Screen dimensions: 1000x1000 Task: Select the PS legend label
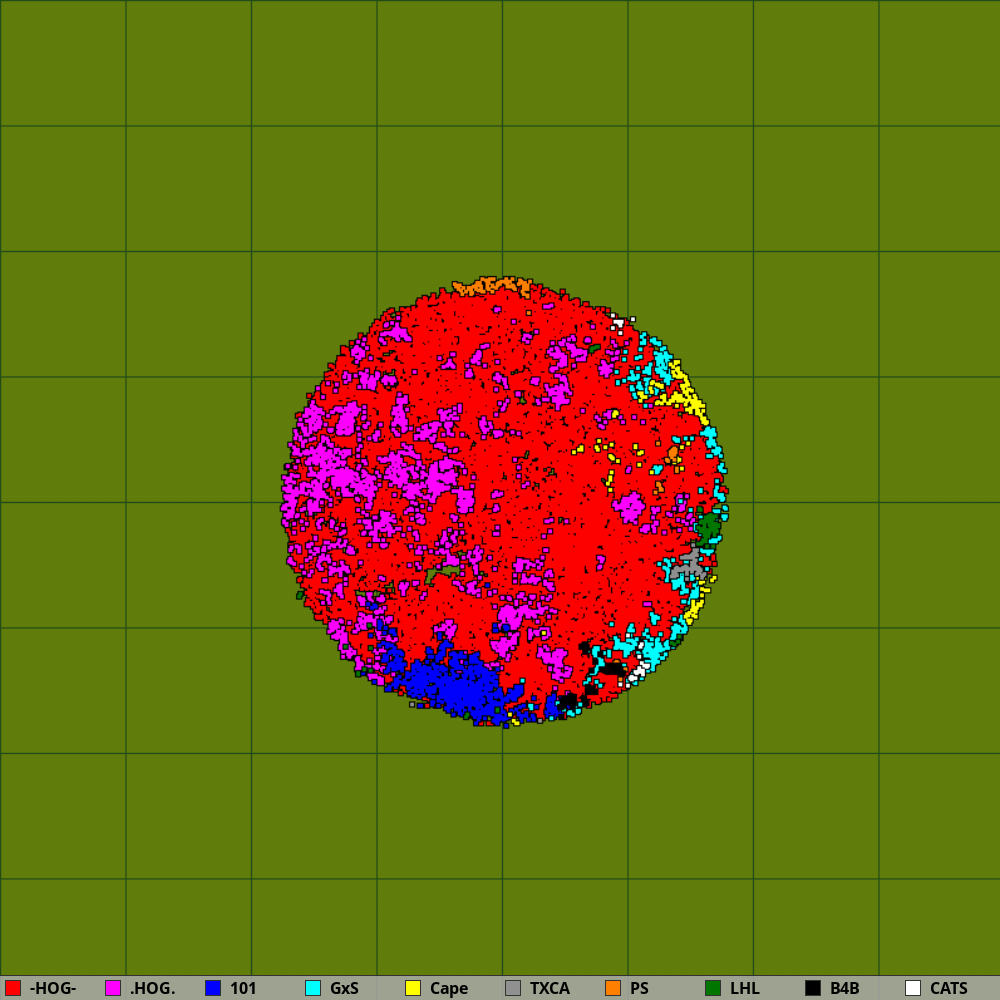639,989
